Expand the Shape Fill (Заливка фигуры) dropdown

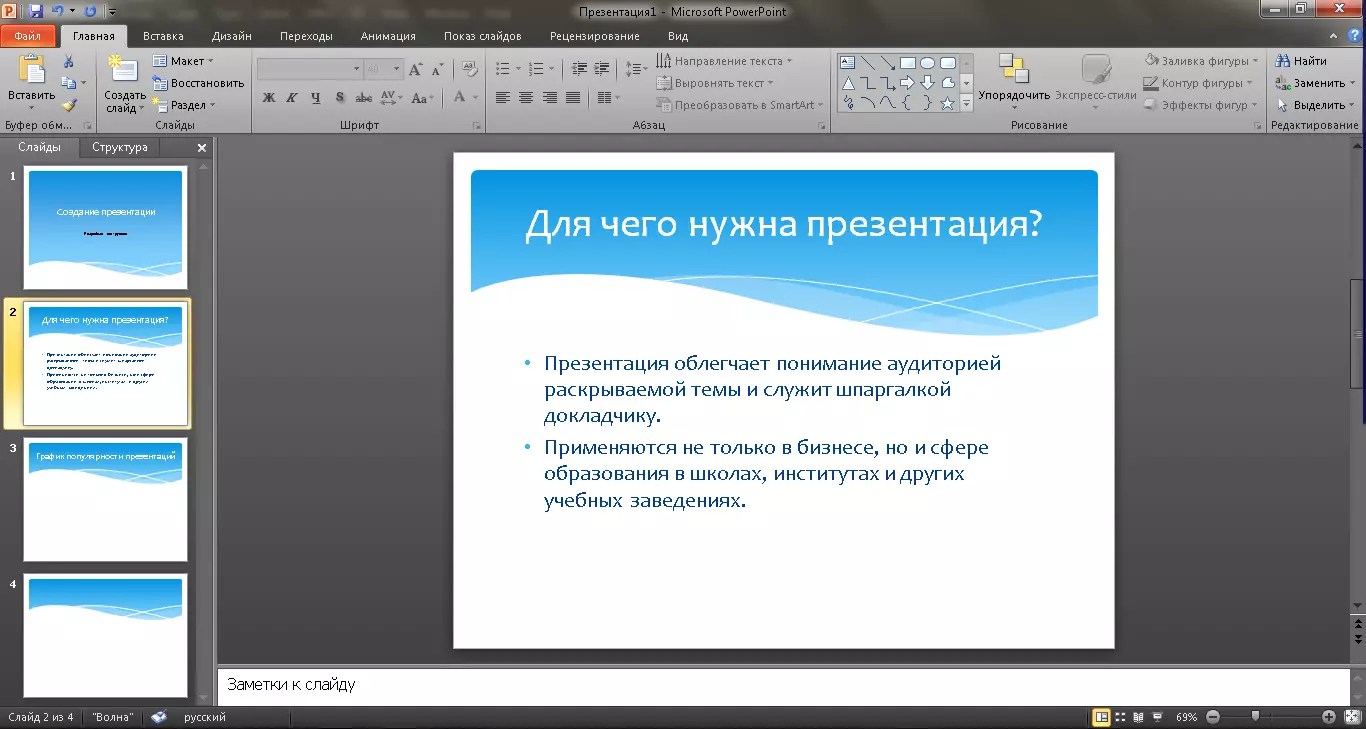[x=1199, y=61]
